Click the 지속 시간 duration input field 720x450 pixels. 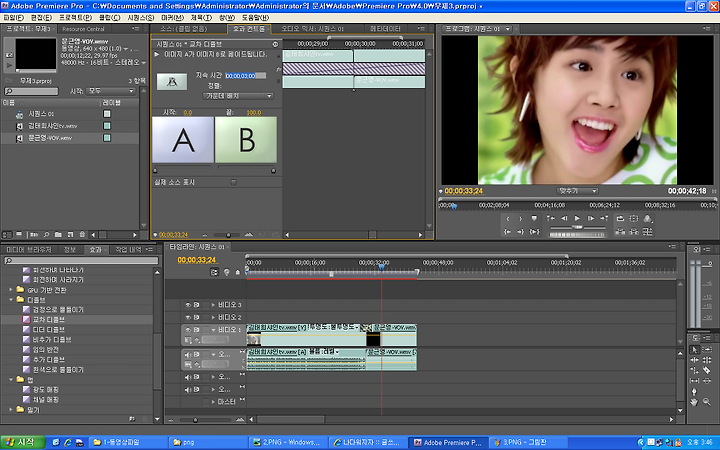coord(246,76)
